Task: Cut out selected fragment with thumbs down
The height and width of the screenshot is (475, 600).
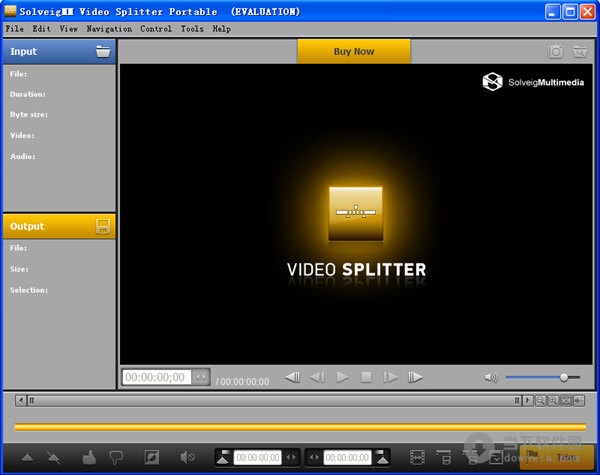Action: pos(116,457)
